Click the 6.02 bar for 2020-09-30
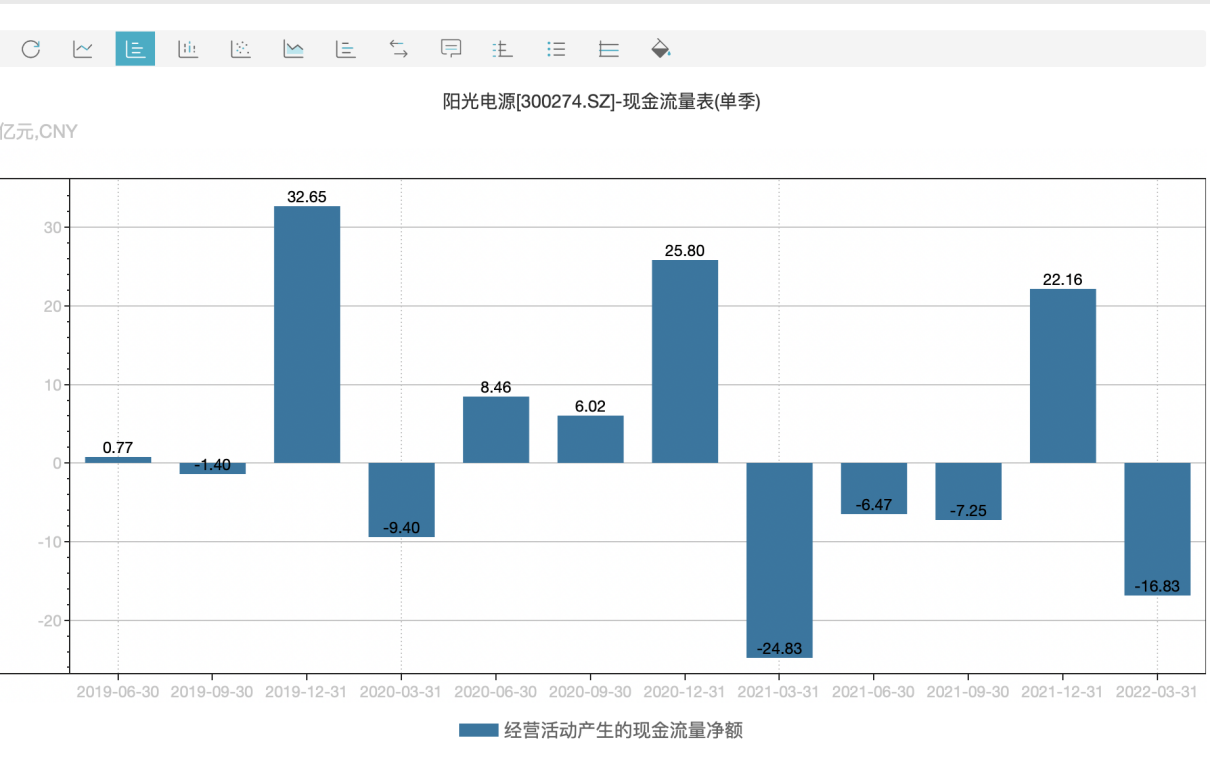 (x=590, y=439)
